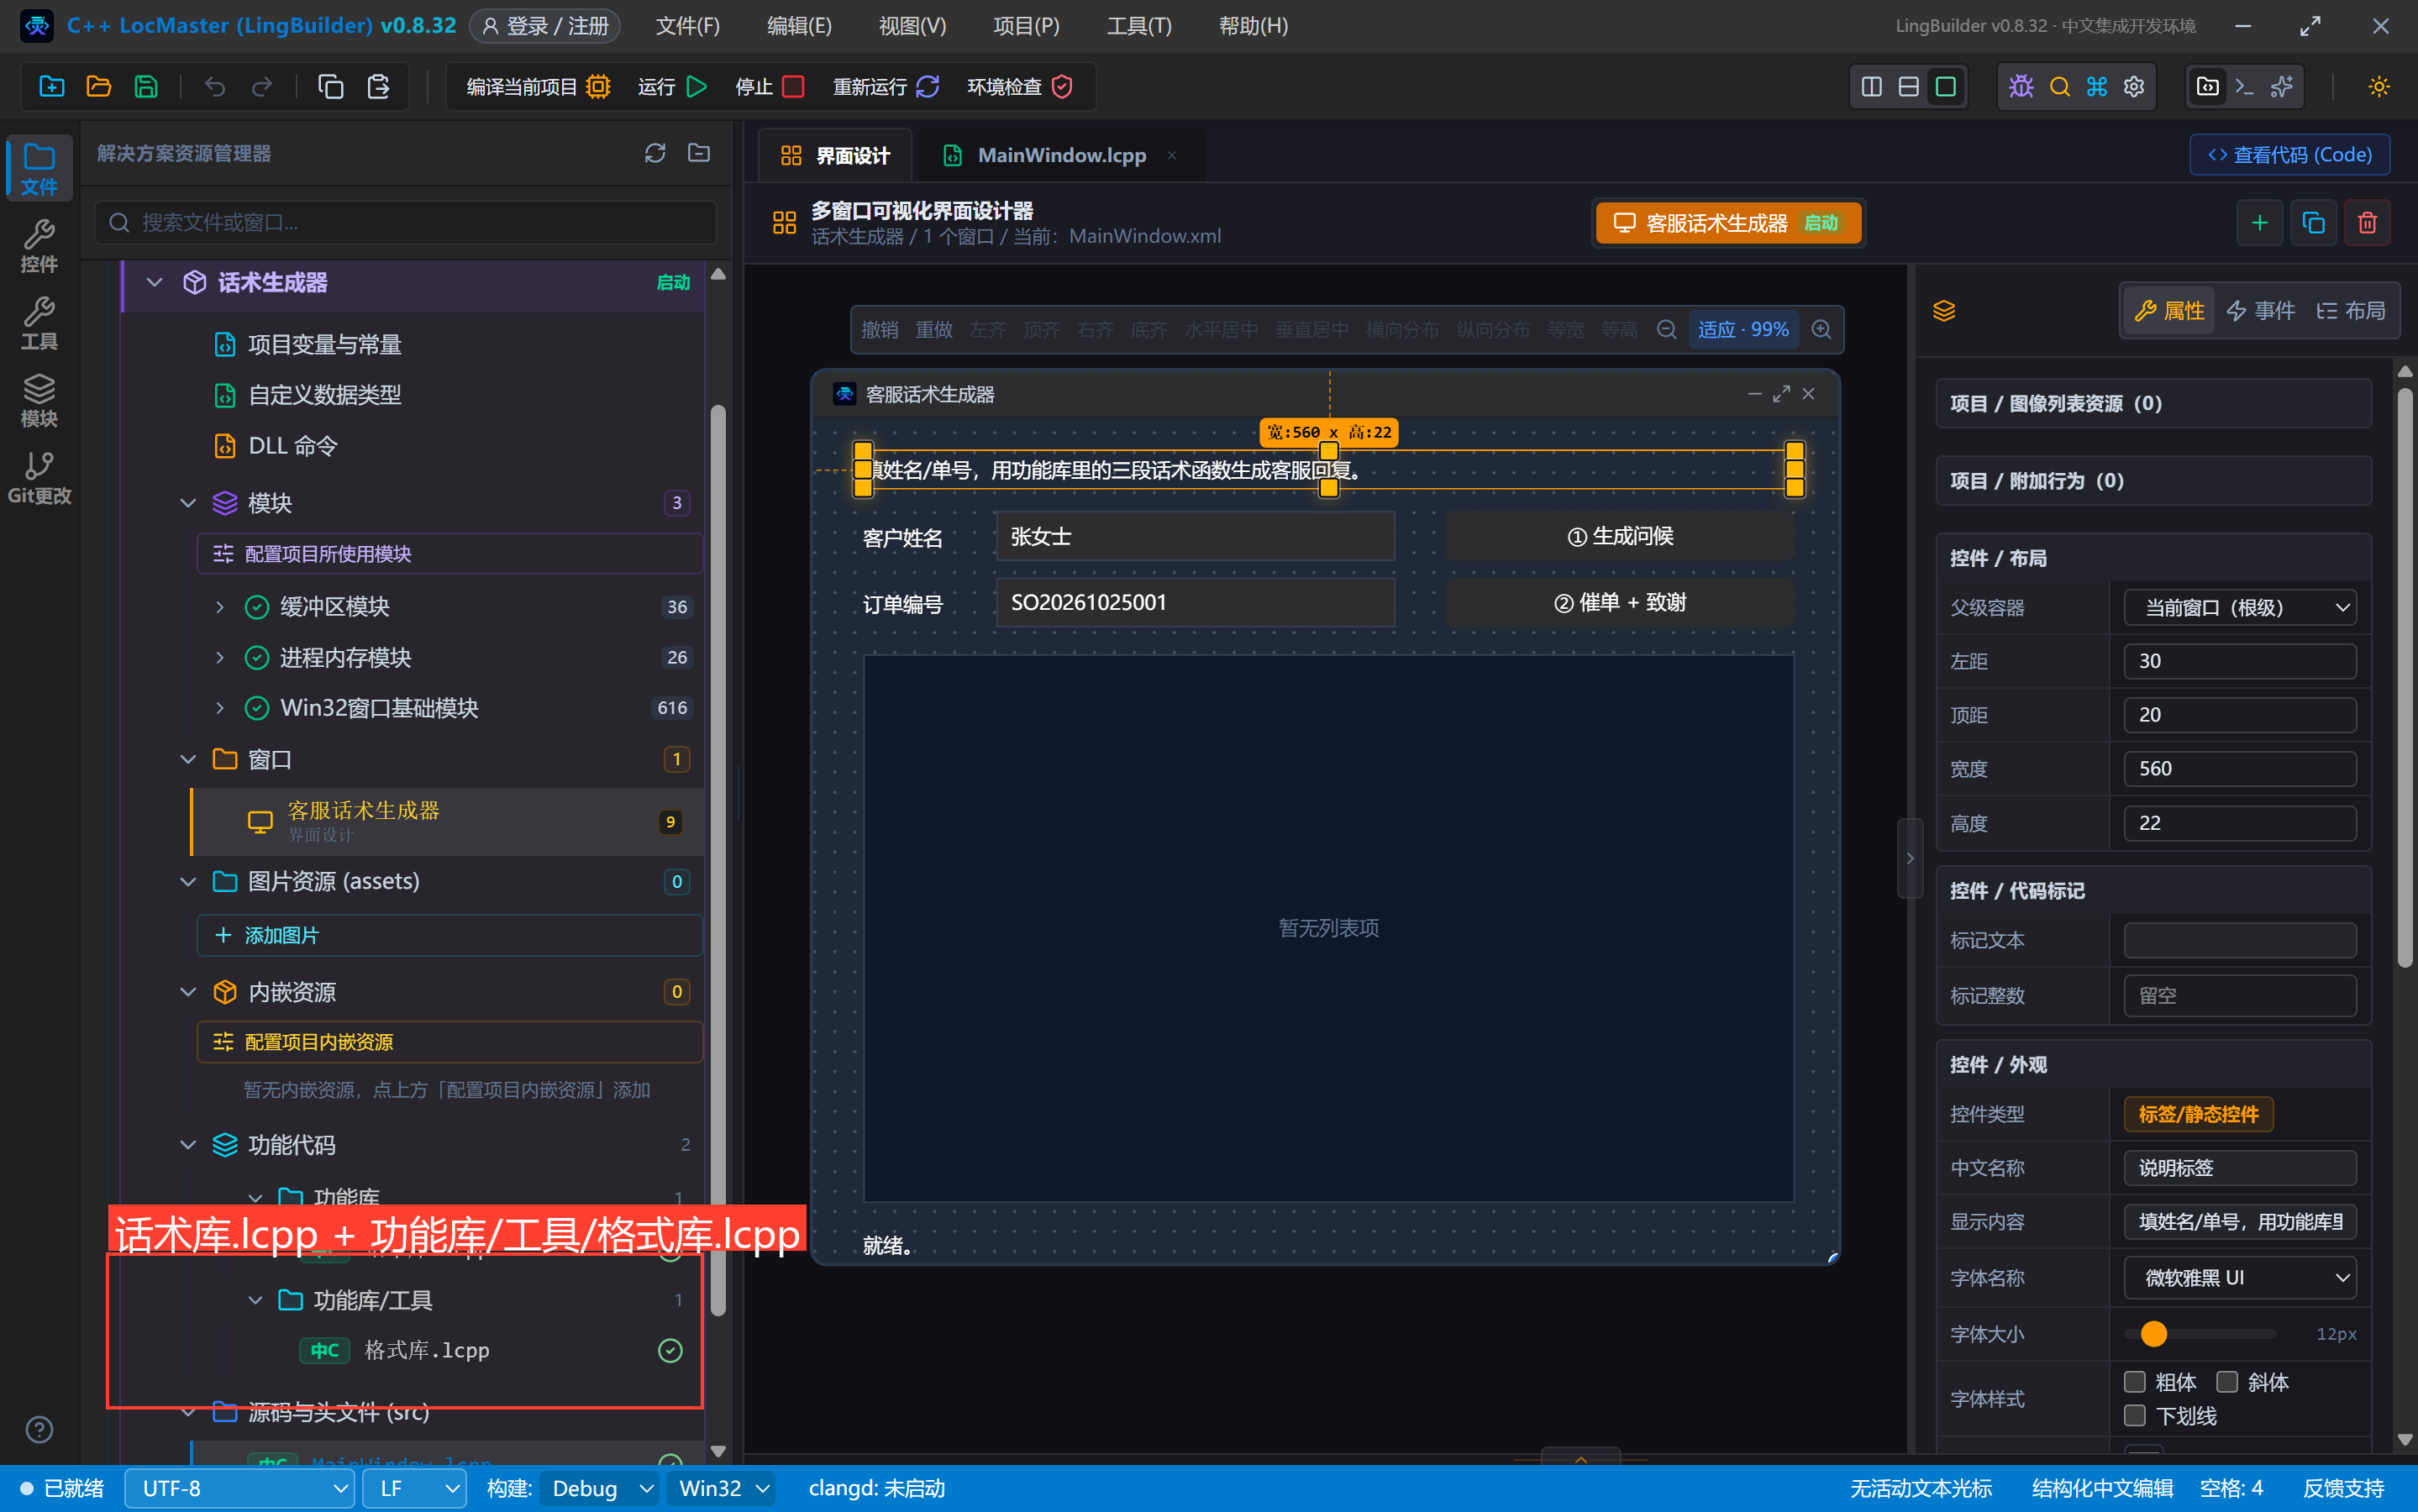Viewport: 2418px width, 1512px height.
Task: Open the Git更改 sidebar panel
Action: click(x=39, y=478)
